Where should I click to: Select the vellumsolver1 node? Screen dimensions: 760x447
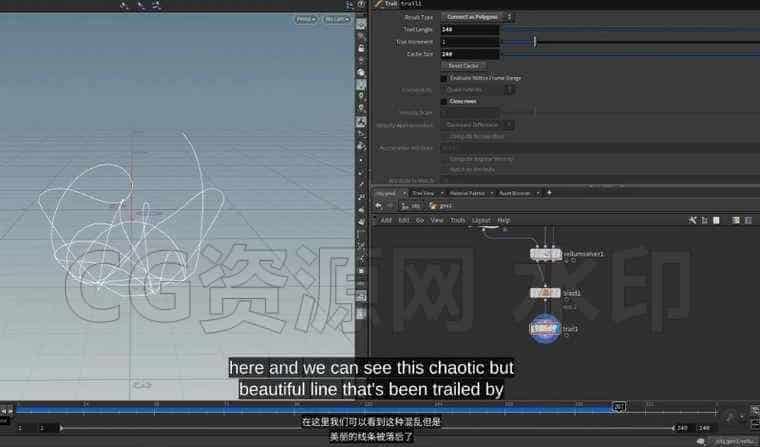tap(546, 254)
